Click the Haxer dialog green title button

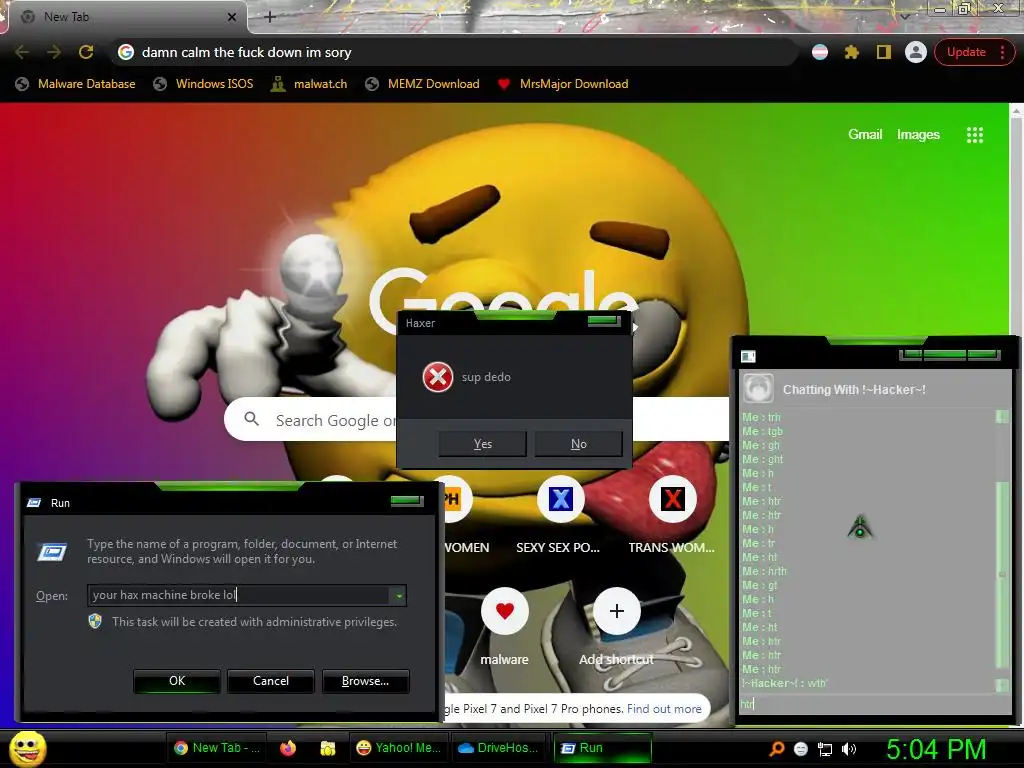[603, 320]
